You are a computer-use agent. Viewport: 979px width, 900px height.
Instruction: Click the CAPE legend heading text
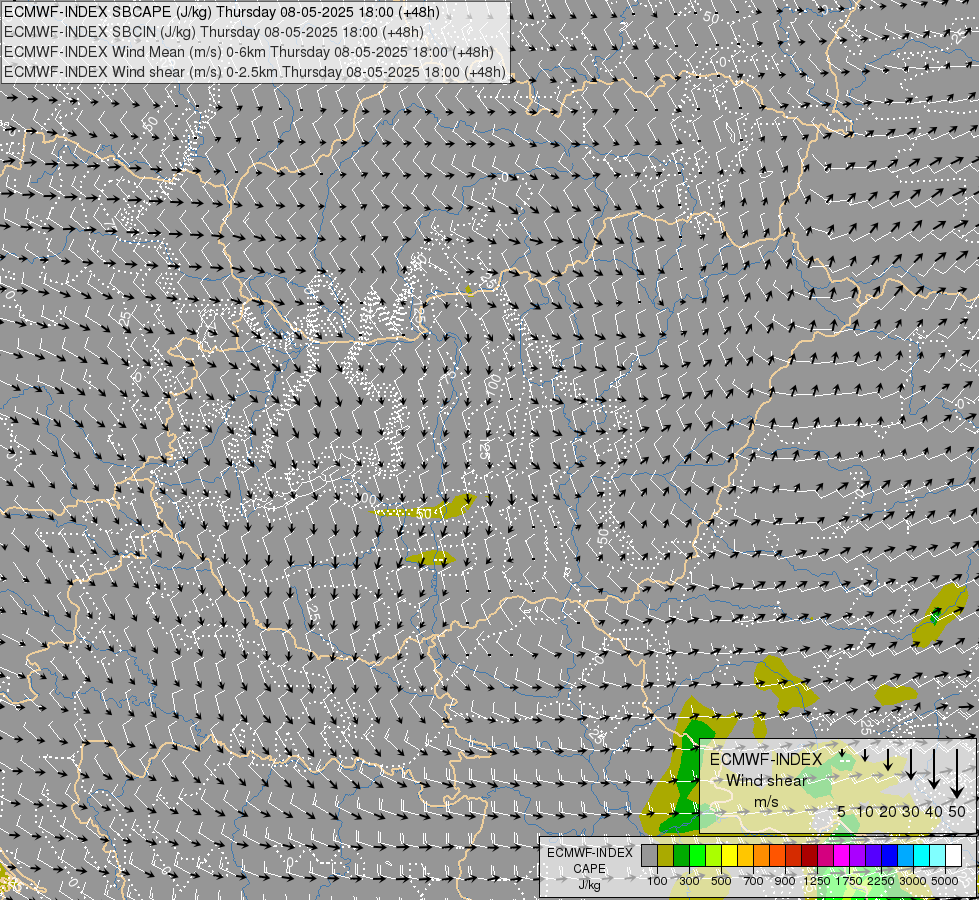[x=589, y=869]
